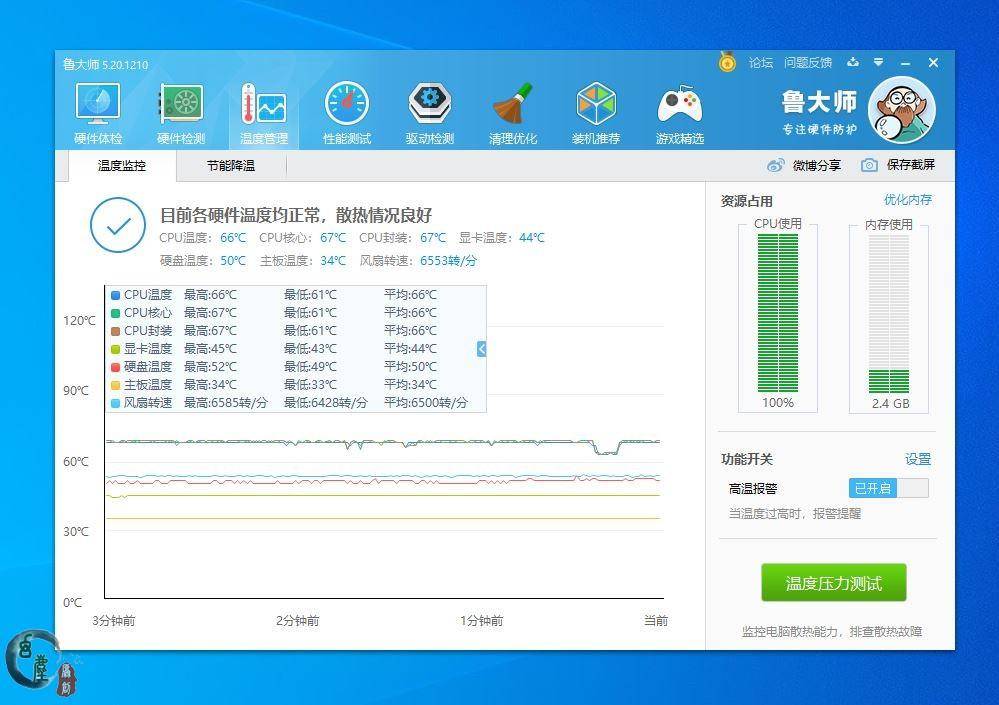The image size is (999, 705).
Task: Collapse the chart legend with blue chevron
Action: [x=481, y=349]
